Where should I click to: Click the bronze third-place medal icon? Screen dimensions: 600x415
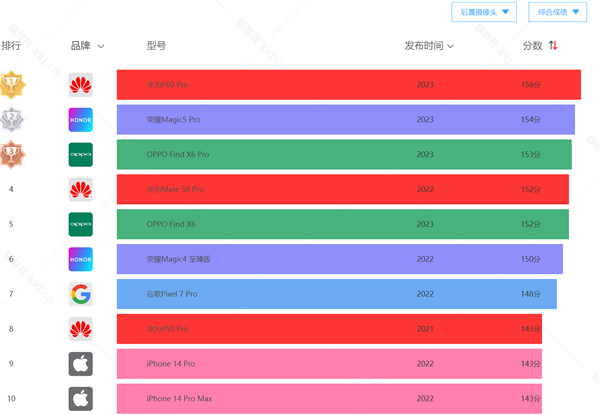[12, 155]
